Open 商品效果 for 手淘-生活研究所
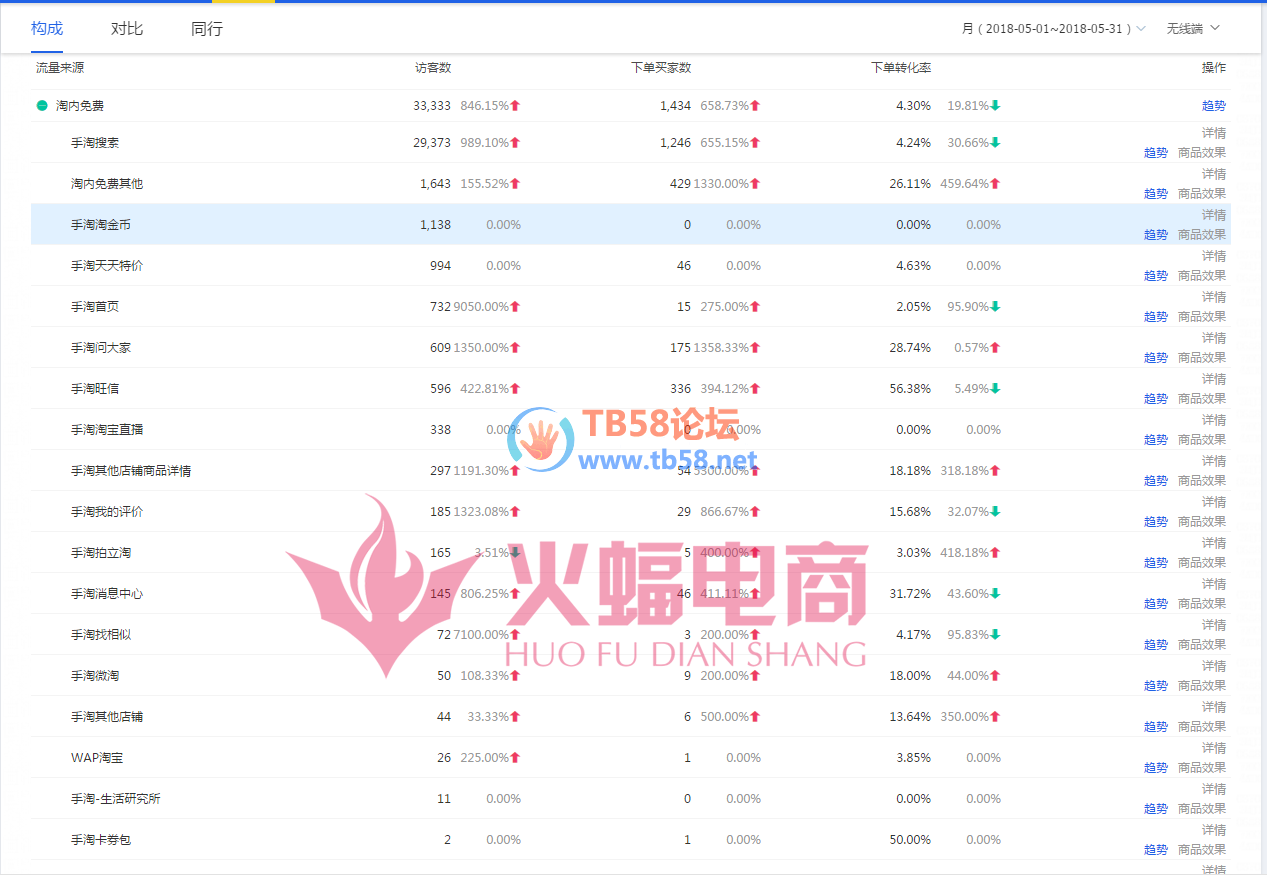The image size is (1267, 879). coord(1202,809)
